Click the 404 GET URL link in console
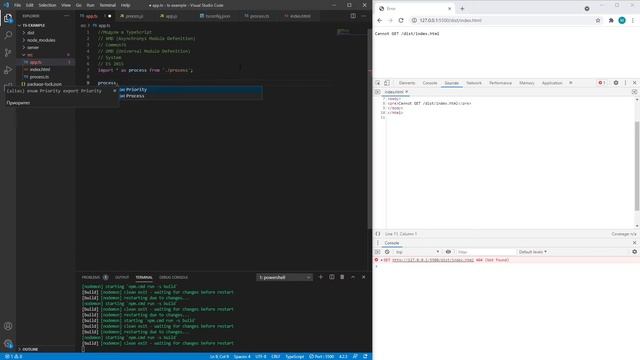640x360 pixels. [x=433, y=260]
